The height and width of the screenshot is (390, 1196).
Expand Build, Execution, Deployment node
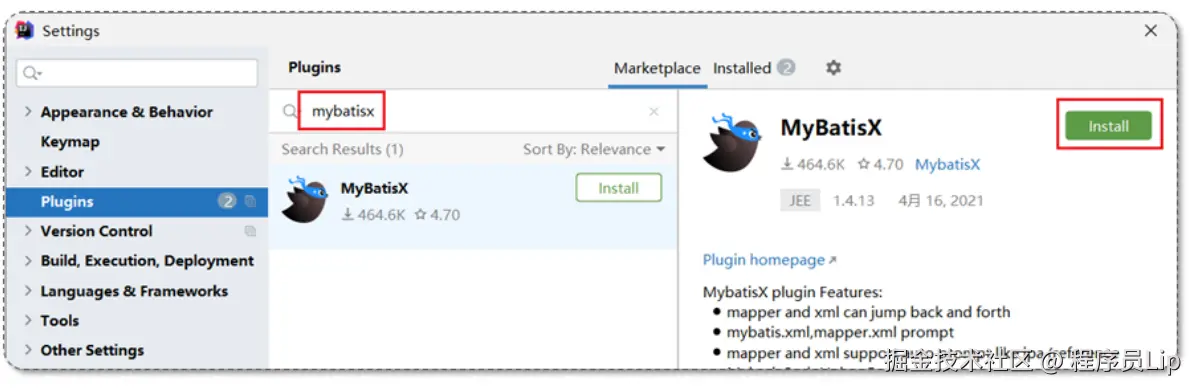coord(28,261)
